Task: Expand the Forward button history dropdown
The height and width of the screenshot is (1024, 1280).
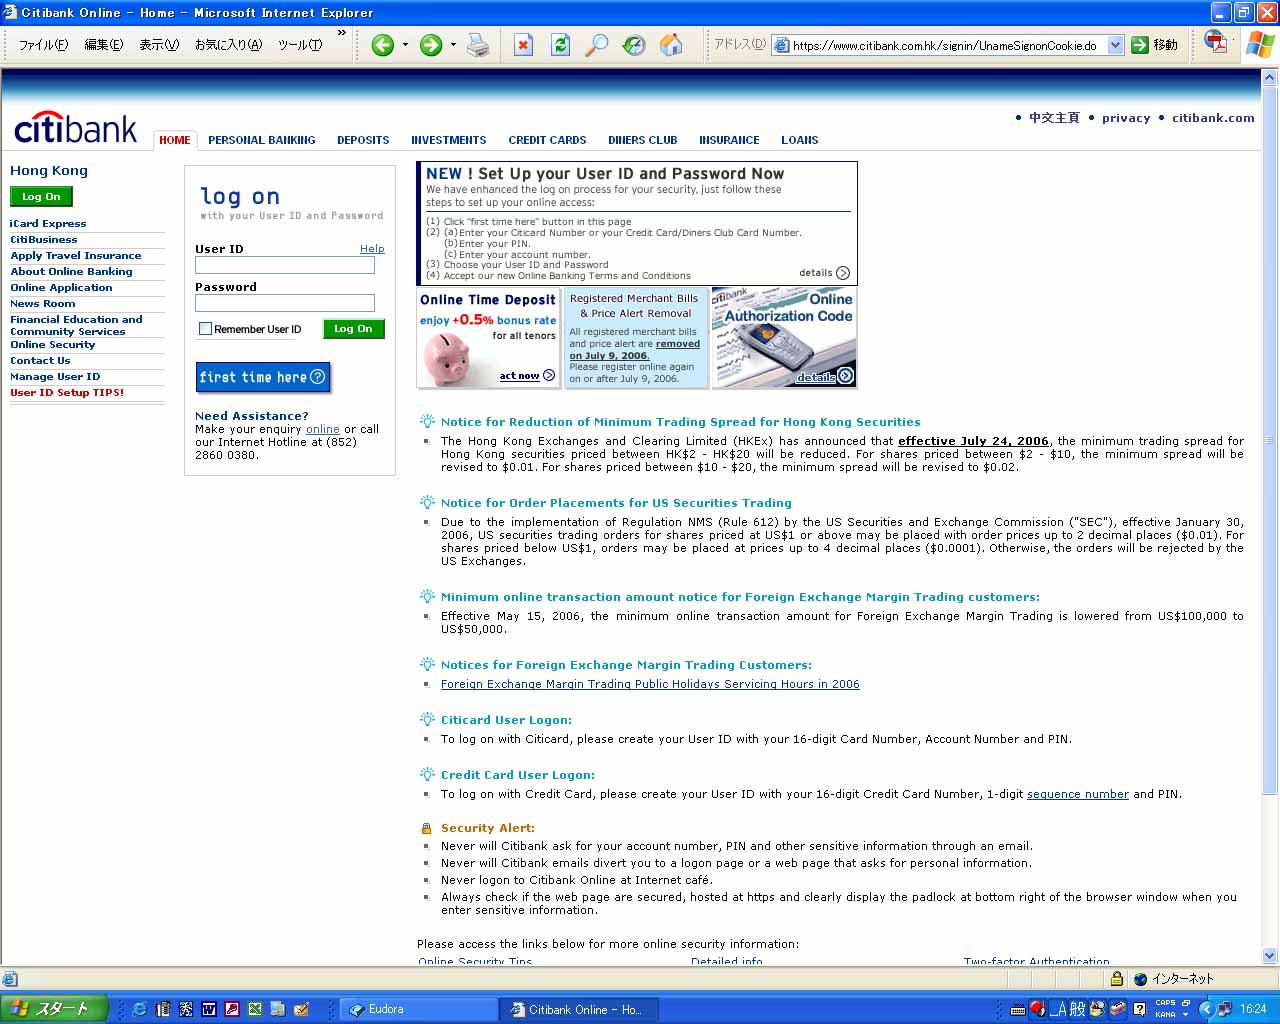Action: 453,45
